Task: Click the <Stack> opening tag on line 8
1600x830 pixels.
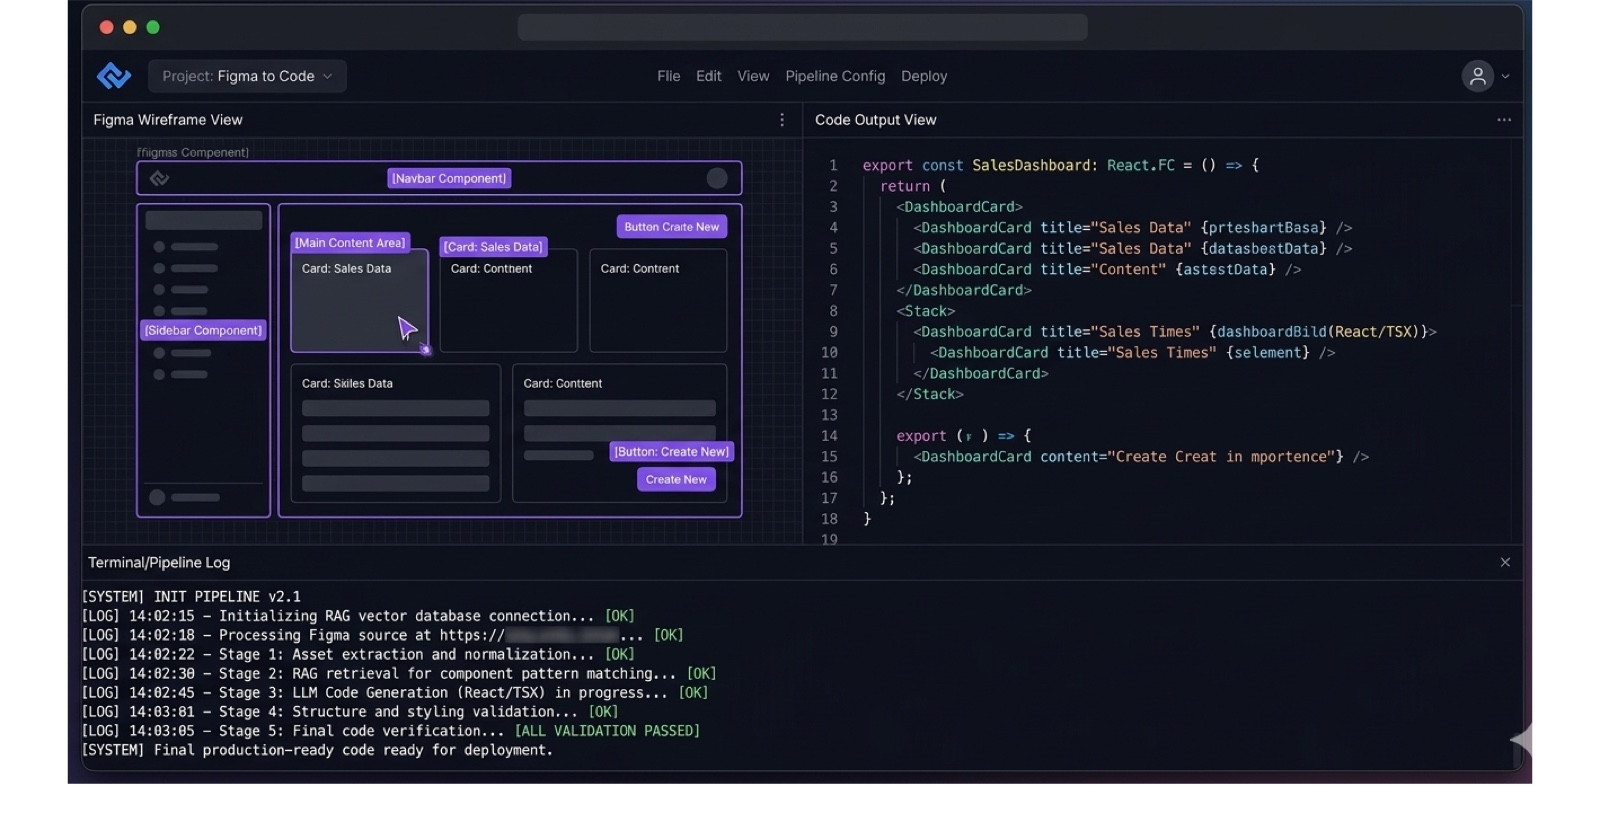Action: 925,311
